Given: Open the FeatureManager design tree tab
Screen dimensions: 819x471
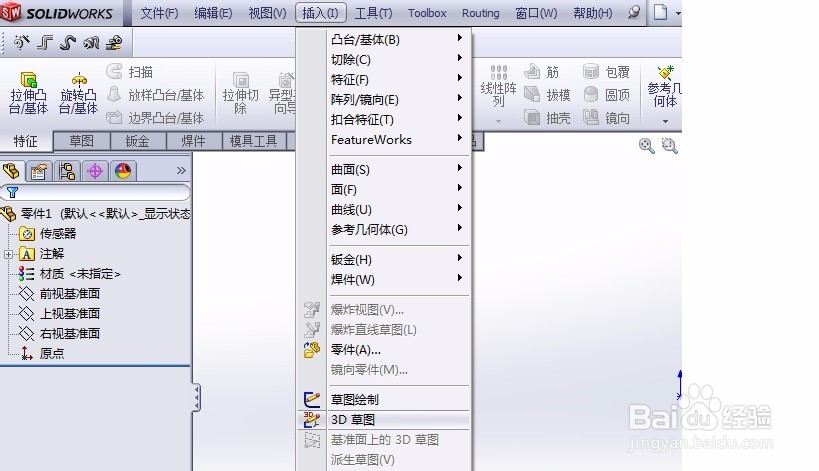Looking at the screenshot, I should 11,171.
